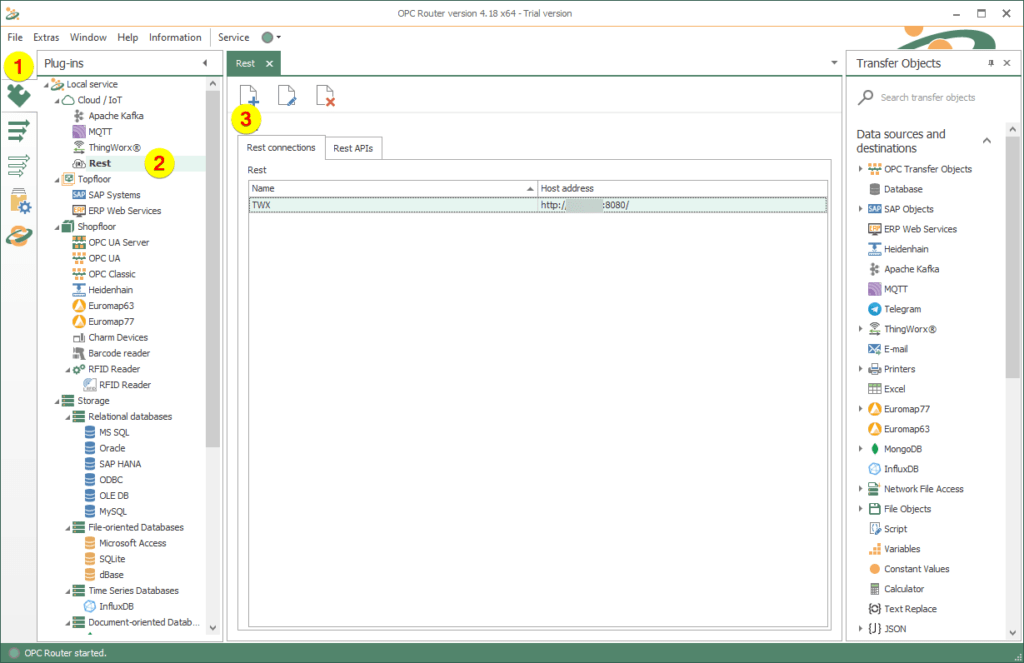The width and height of the screenshot is (1024, 663).
Task: Sort connections by Name column header
Action: pos(392,188)
